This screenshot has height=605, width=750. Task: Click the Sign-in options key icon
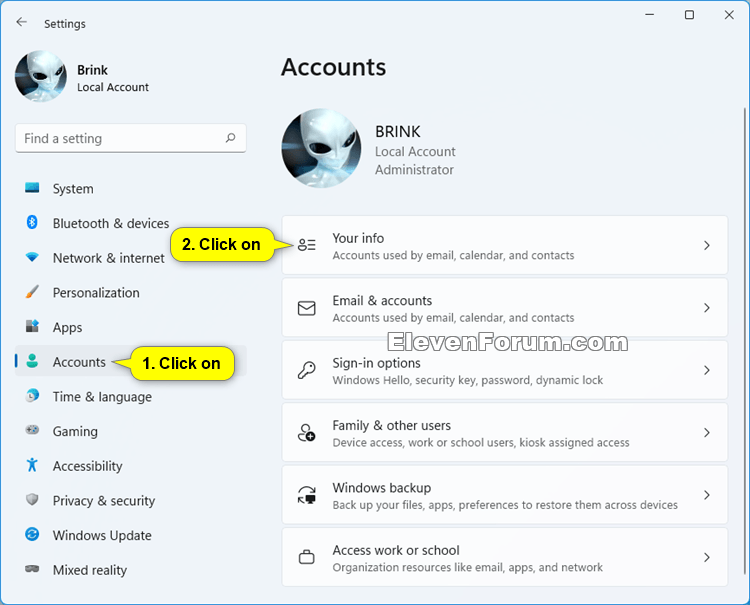(307, 370)
